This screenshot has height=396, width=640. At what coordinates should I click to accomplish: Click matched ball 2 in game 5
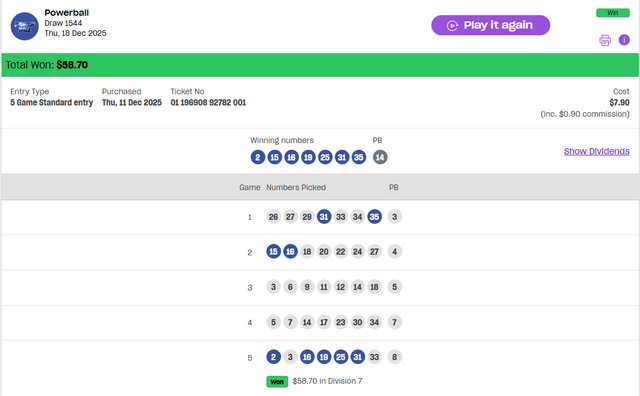[273, 357]
